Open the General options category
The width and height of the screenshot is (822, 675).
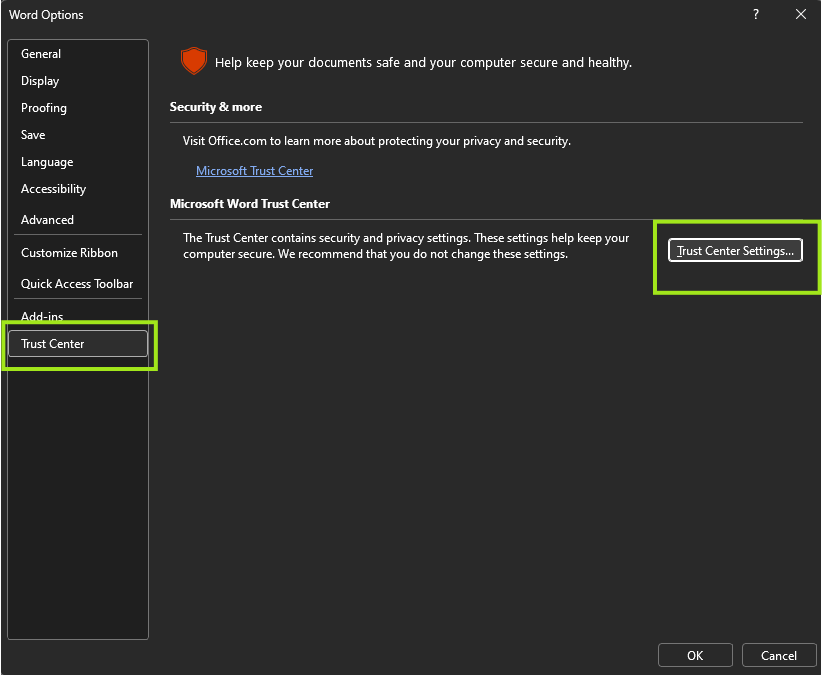[41, 54]
